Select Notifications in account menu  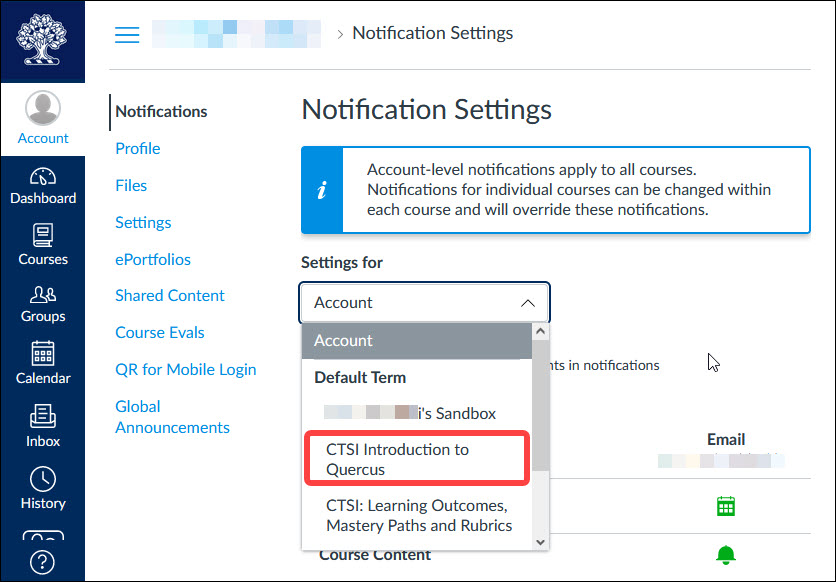click(x=161, y=111)
